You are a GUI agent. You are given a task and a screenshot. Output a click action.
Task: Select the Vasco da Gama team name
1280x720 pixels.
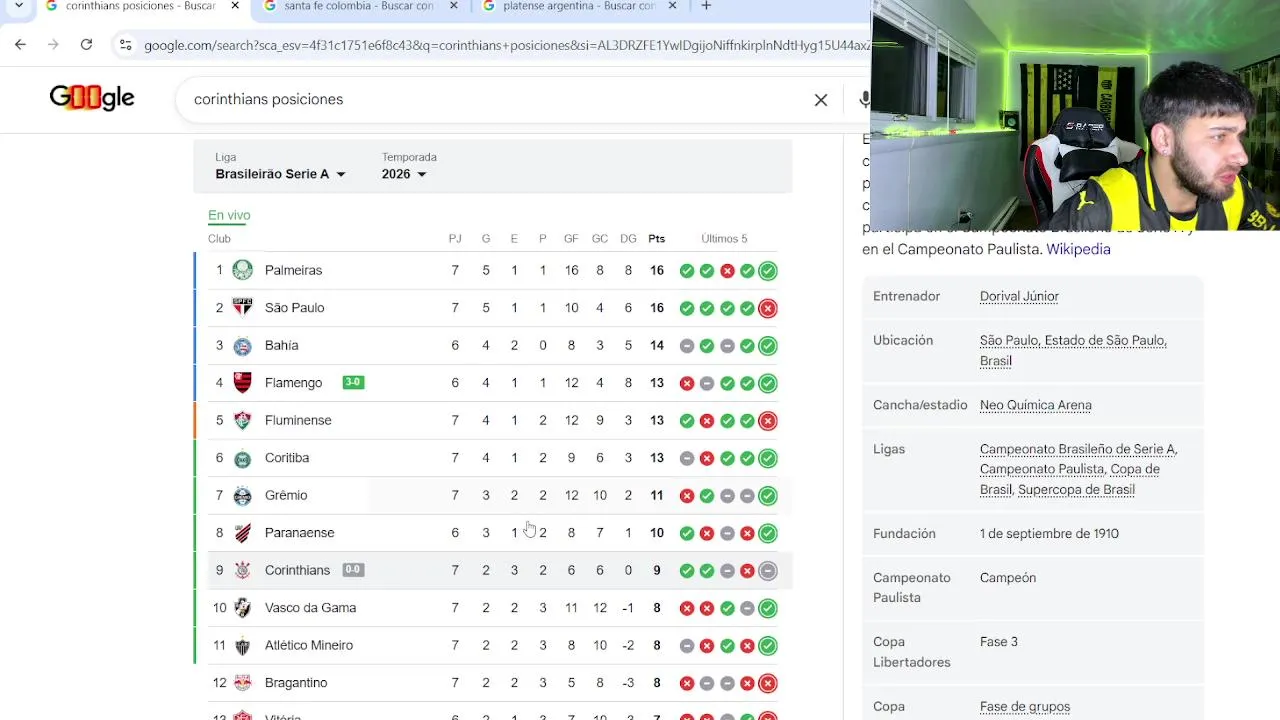click(310, 608)
